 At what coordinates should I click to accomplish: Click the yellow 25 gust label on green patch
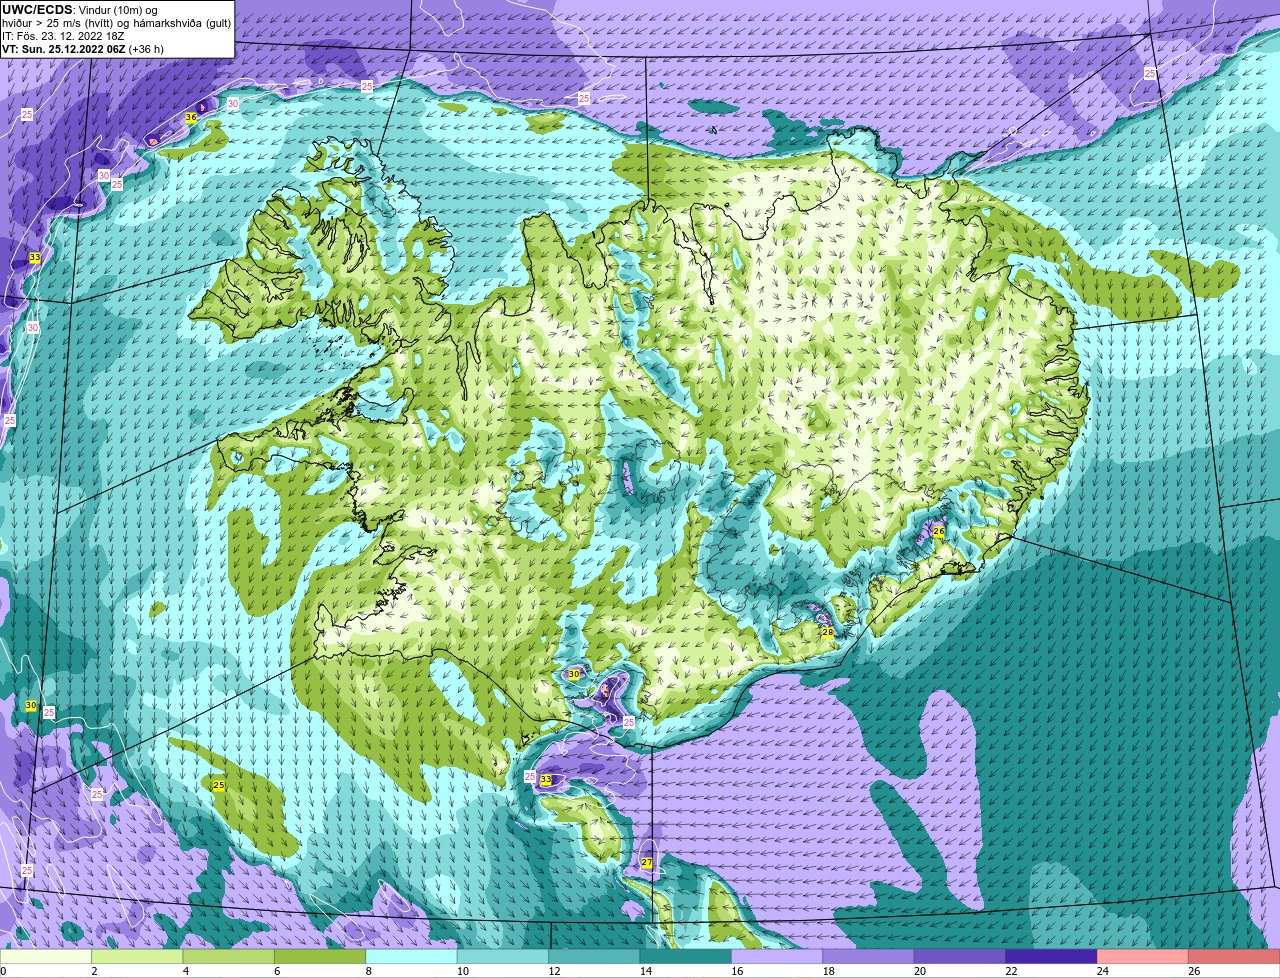218,786
